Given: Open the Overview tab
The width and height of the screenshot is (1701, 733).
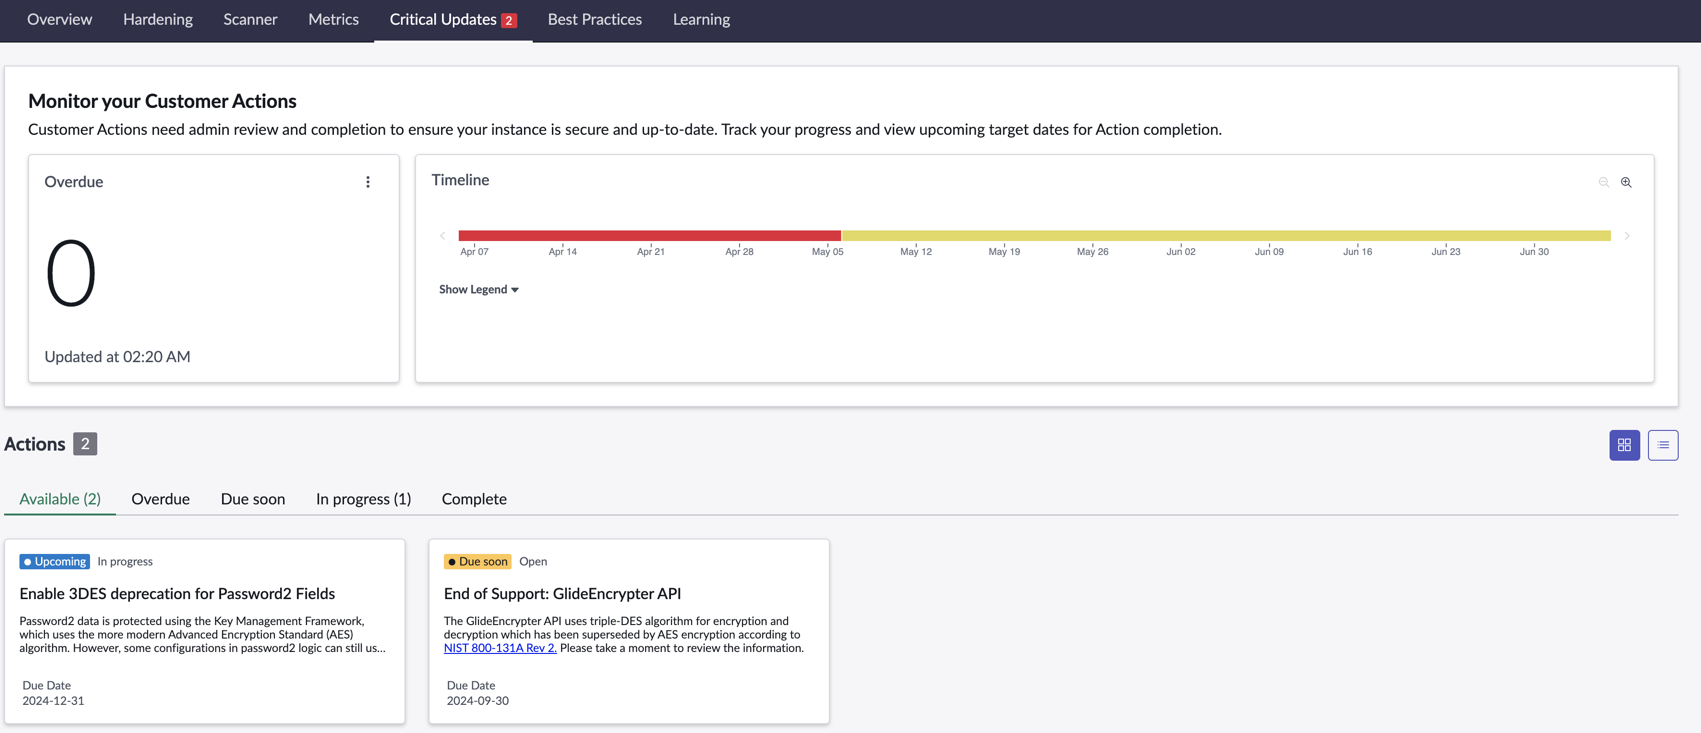Looking at the screenshot, I should tap(60, 19).
